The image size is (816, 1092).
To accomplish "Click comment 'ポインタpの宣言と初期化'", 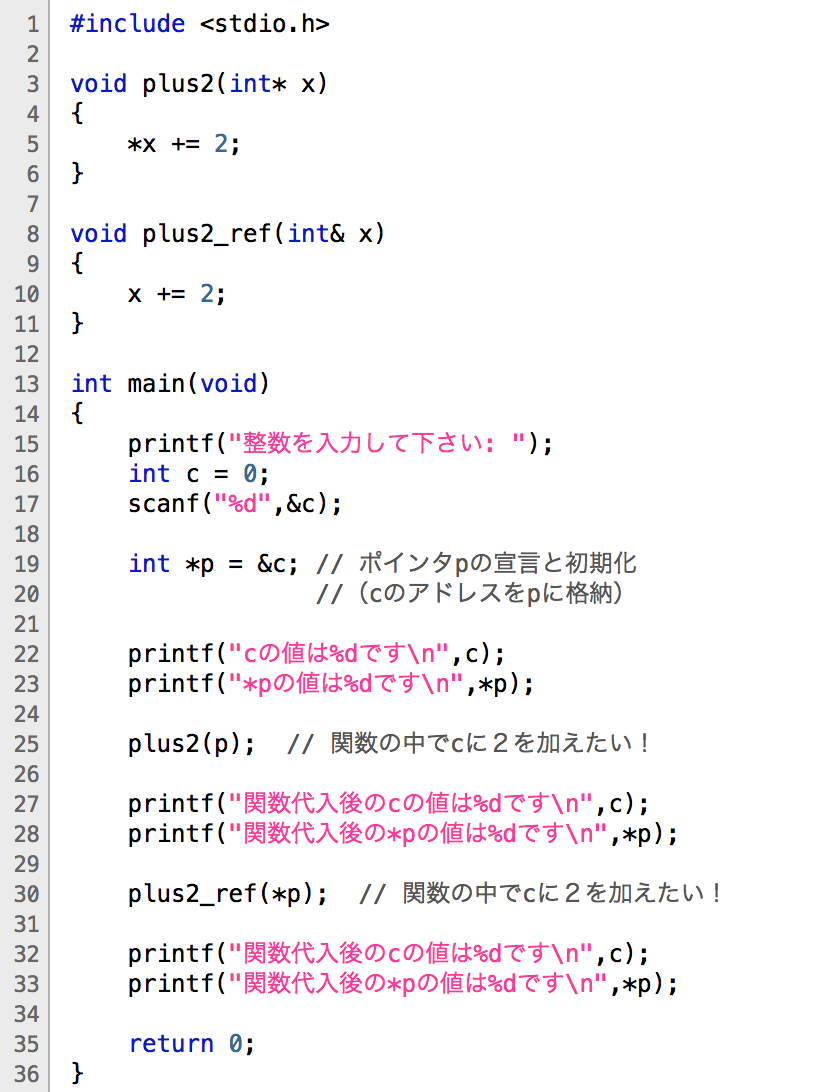I will pyautogui.click(x=476, y=563).
